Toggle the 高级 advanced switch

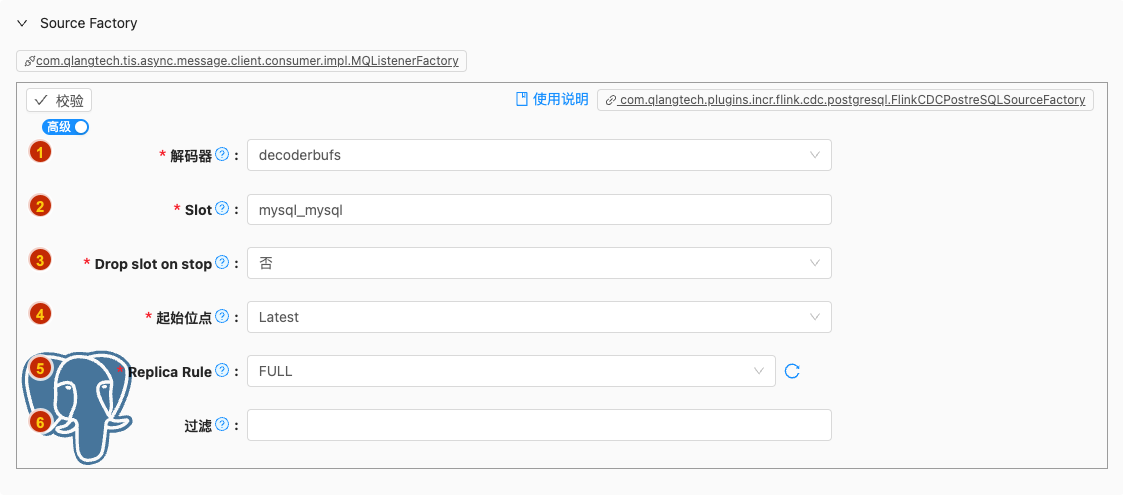pyautogui.click(x=66, y=127)
